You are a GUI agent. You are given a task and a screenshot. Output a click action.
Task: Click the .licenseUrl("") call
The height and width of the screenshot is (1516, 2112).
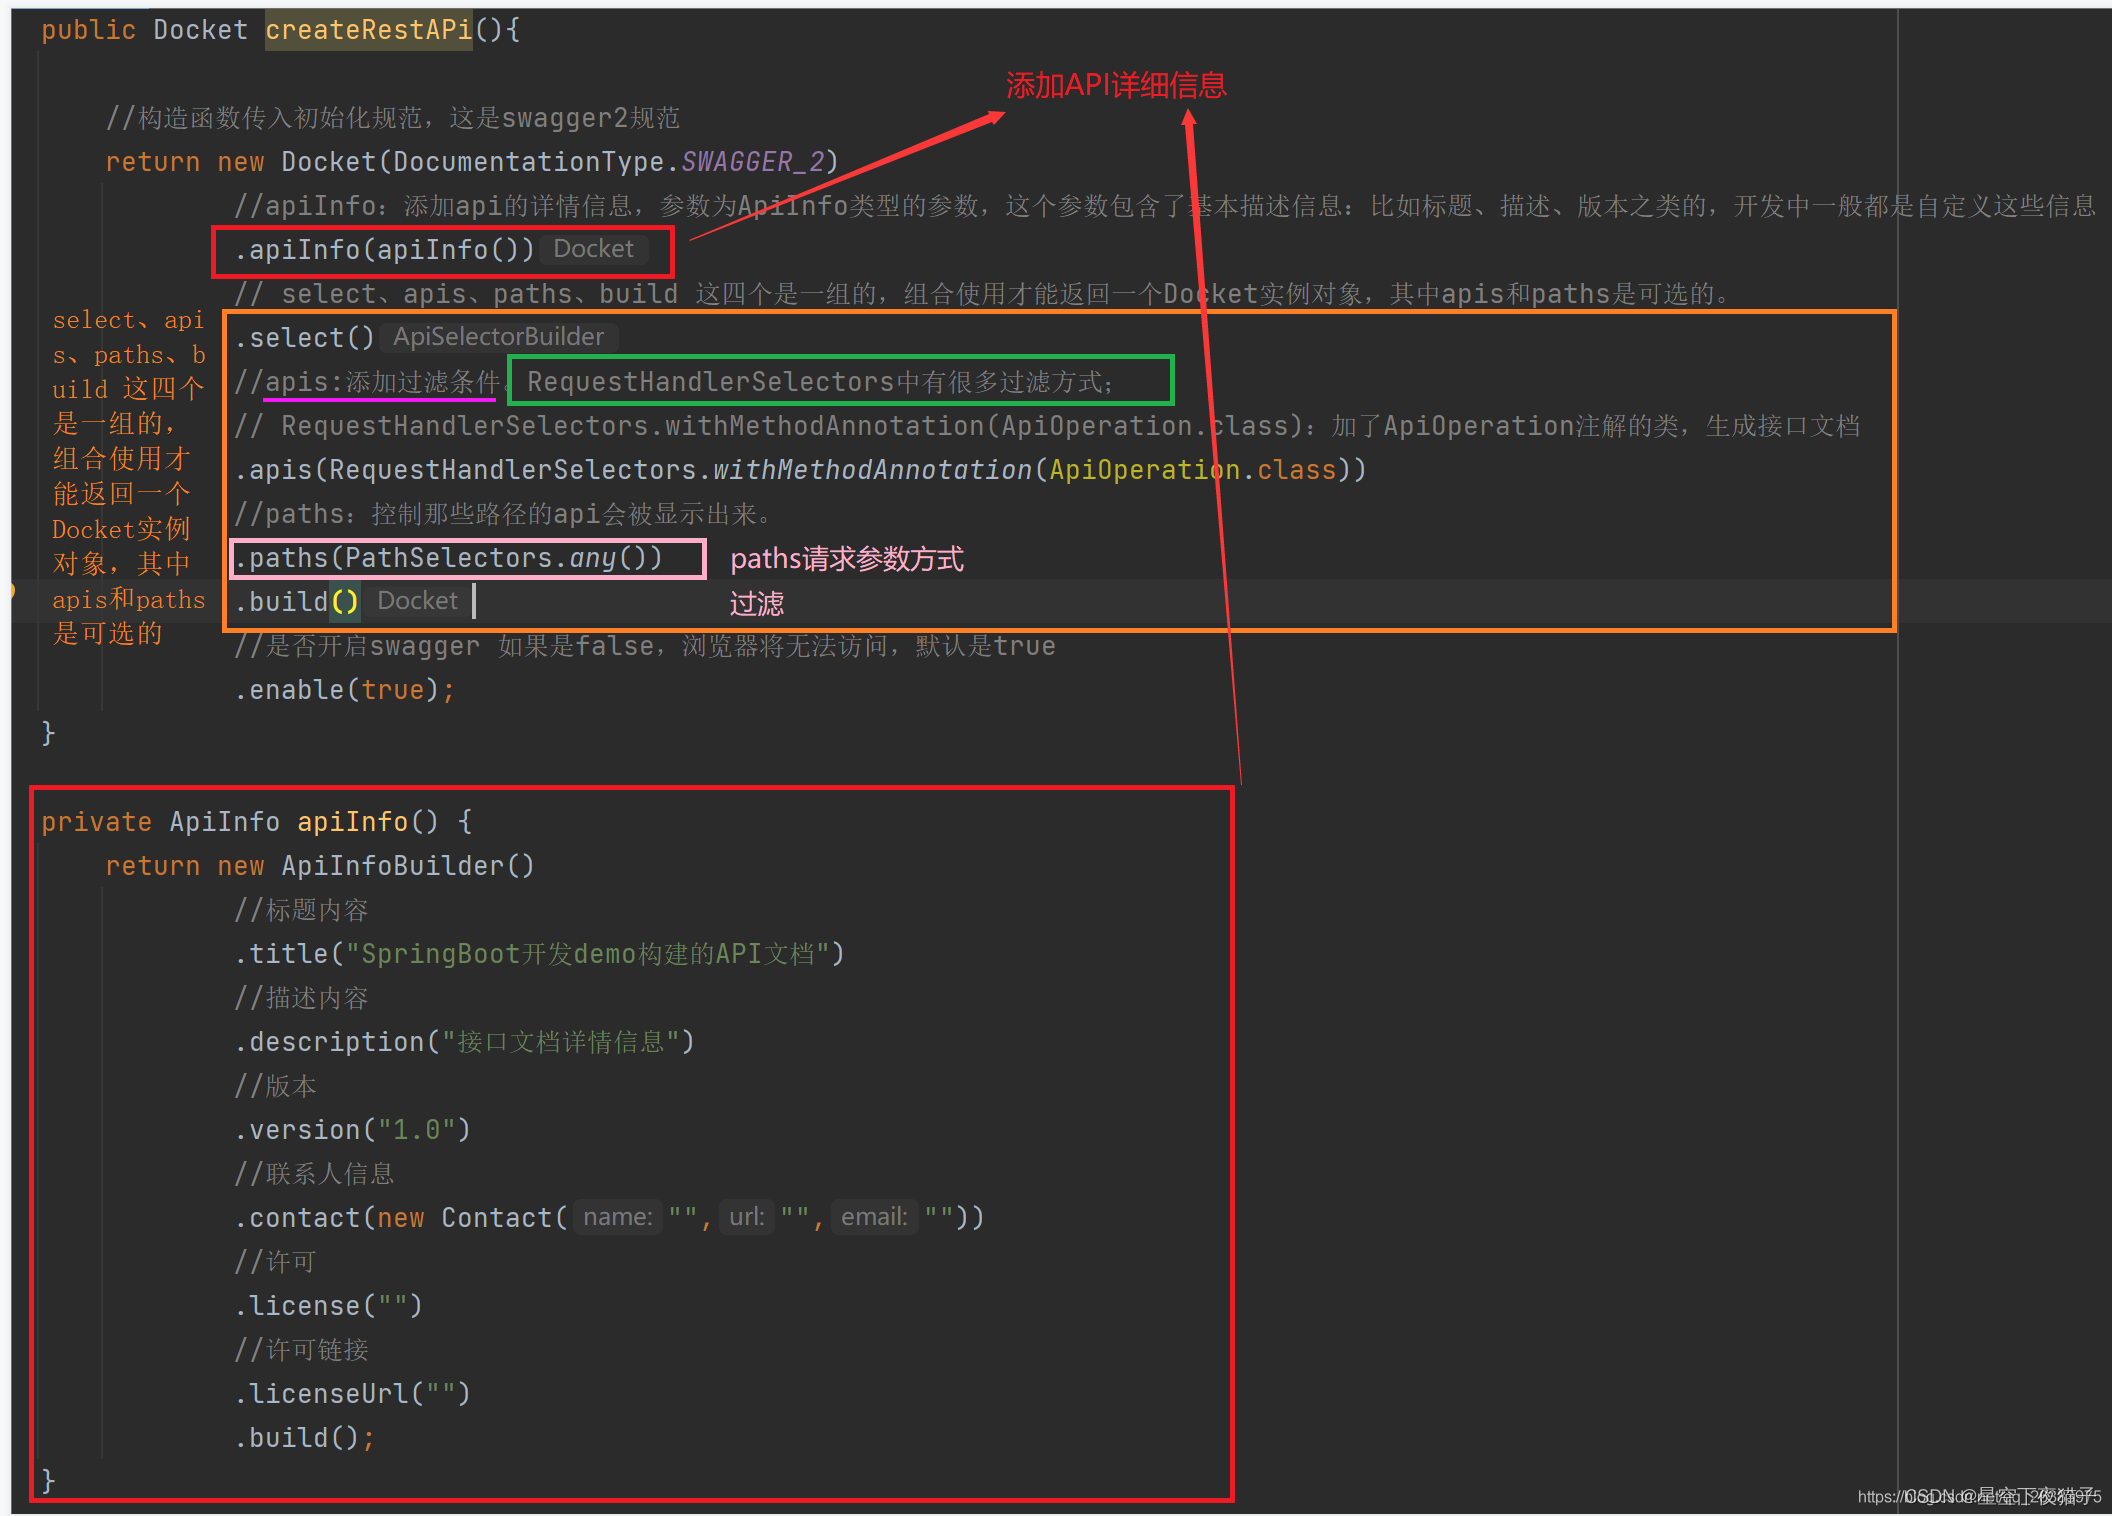[352, 1394]
